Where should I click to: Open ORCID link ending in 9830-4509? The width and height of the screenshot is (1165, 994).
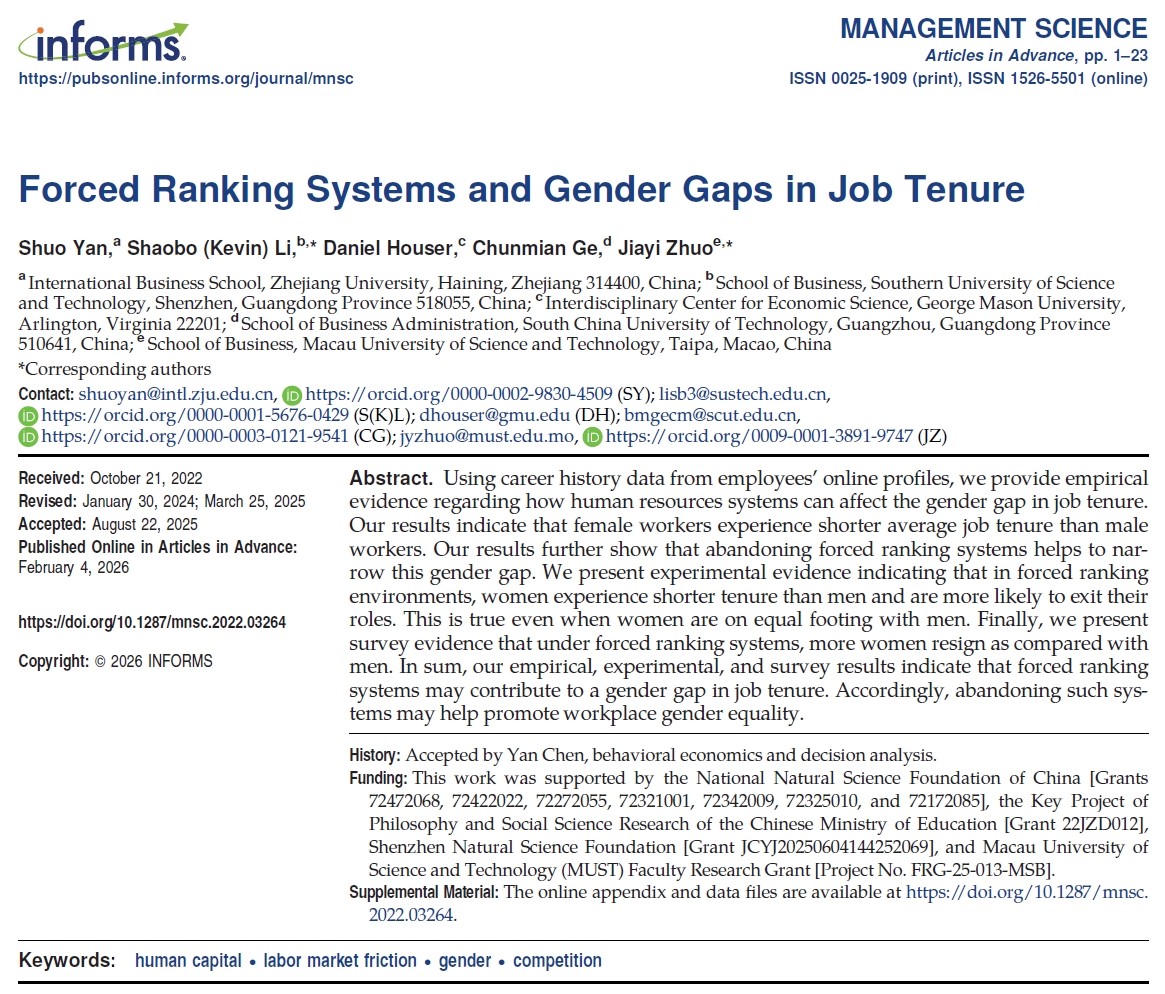[x=458, y=394]
